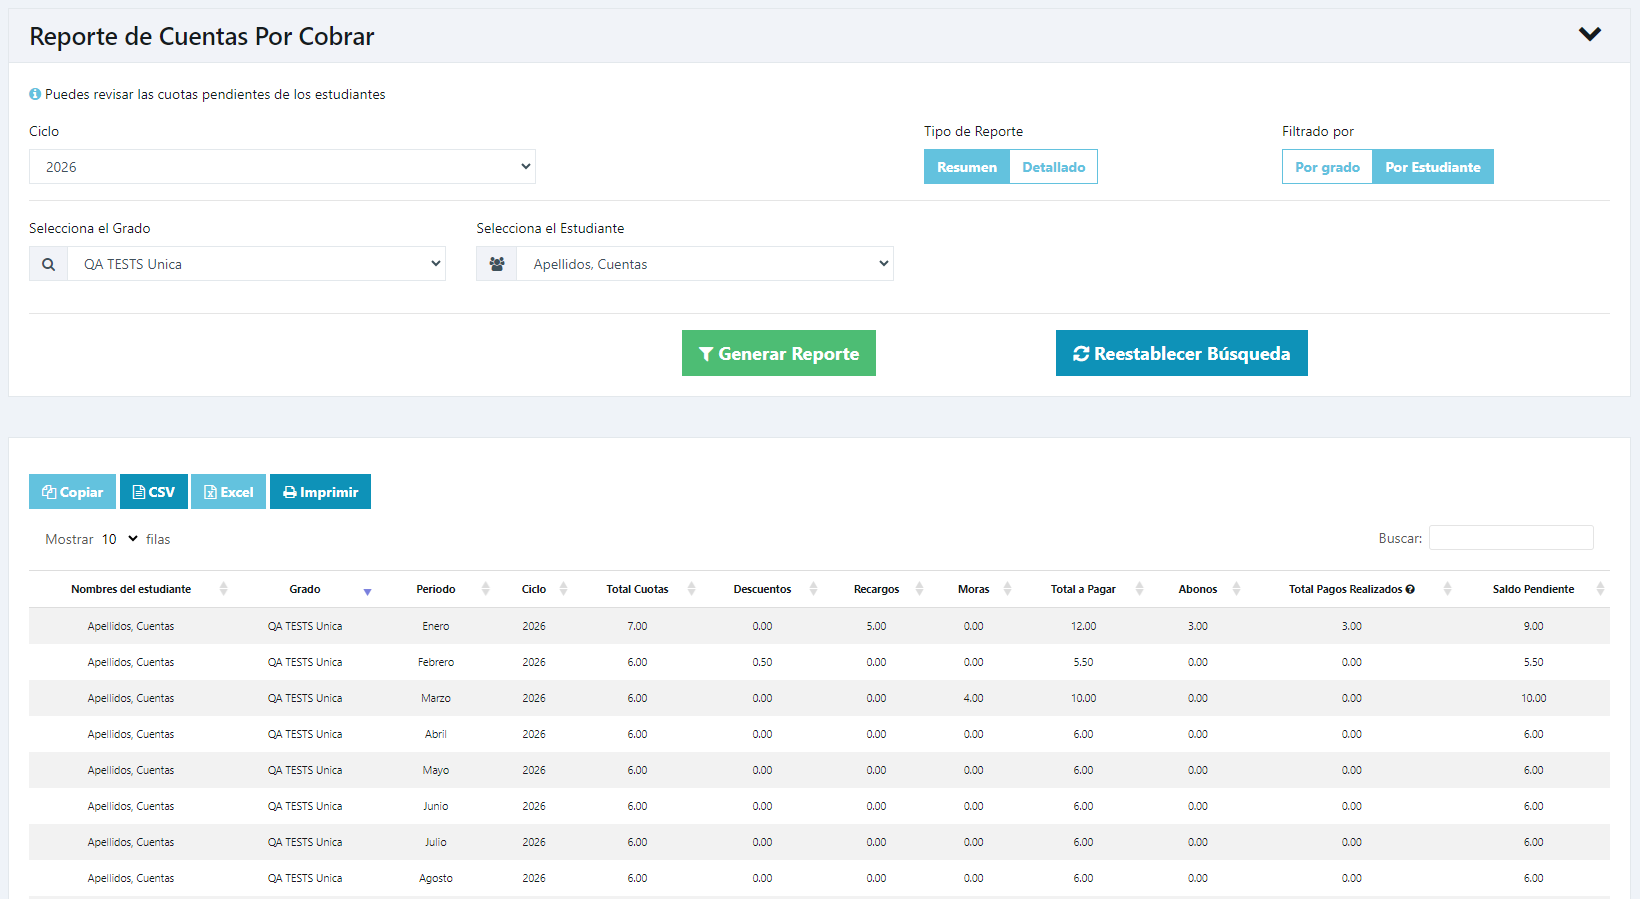Click the Reporte de Cuentas Por Cobrar heading

click(x=201, y=36)
